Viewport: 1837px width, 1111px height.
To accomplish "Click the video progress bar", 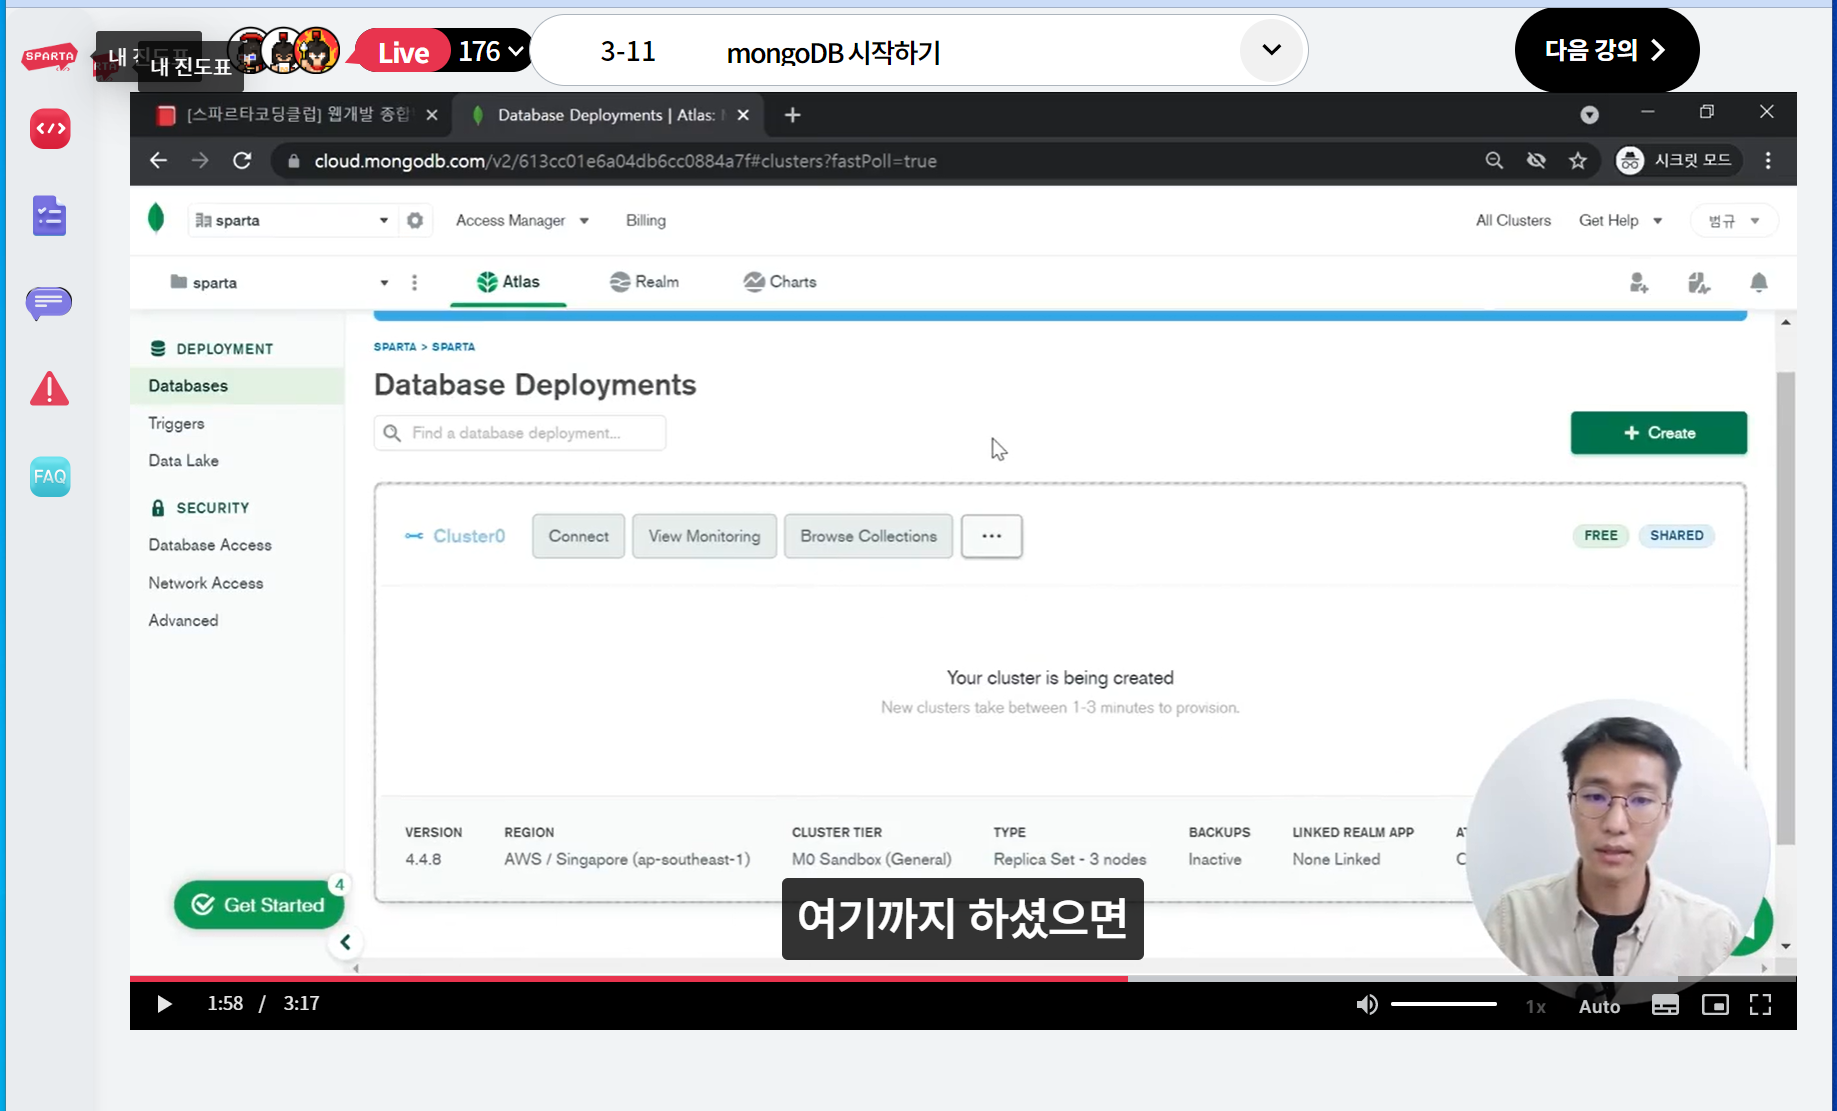I will [x=963, y=978].
